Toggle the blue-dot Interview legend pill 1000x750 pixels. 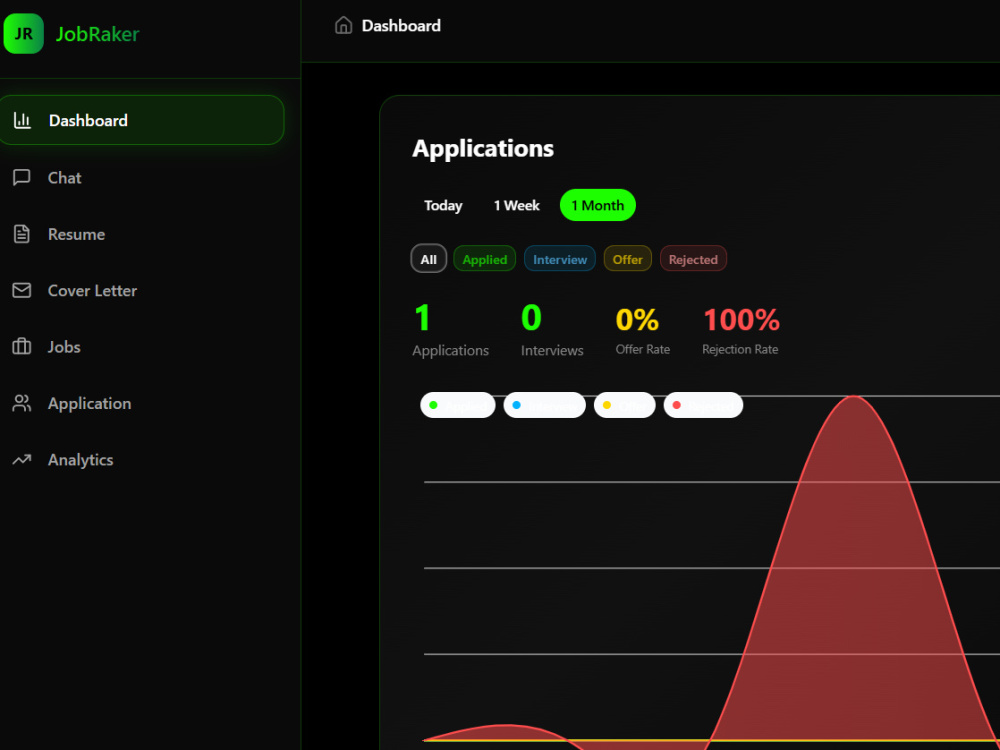click(x=545, y=405)
